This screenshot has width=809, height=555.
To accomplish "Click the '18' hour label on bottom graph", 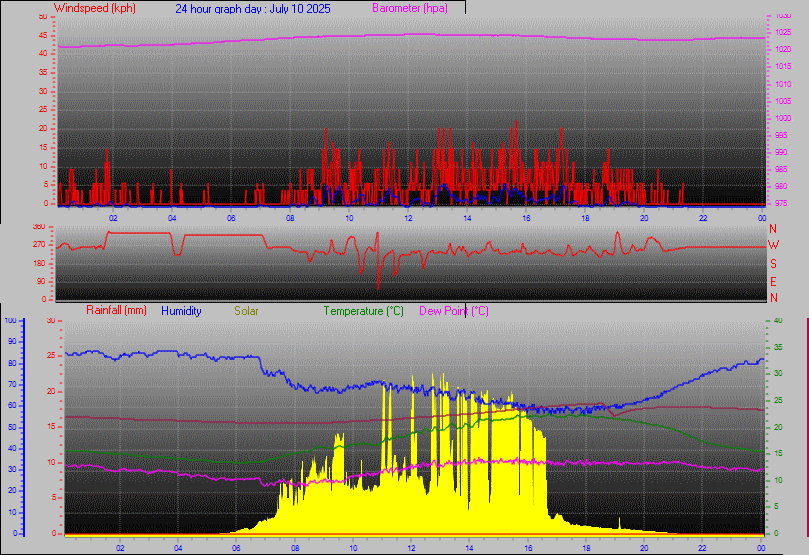I will coord(586,548).
